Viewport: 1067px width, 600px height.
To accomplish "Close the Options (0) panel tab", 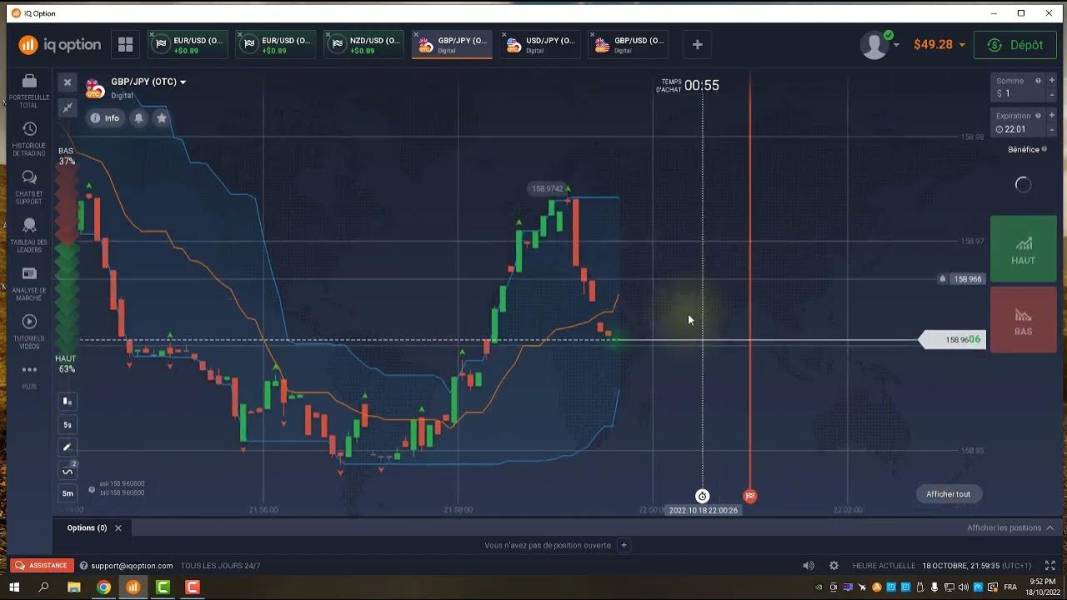I will coord(118,528).
